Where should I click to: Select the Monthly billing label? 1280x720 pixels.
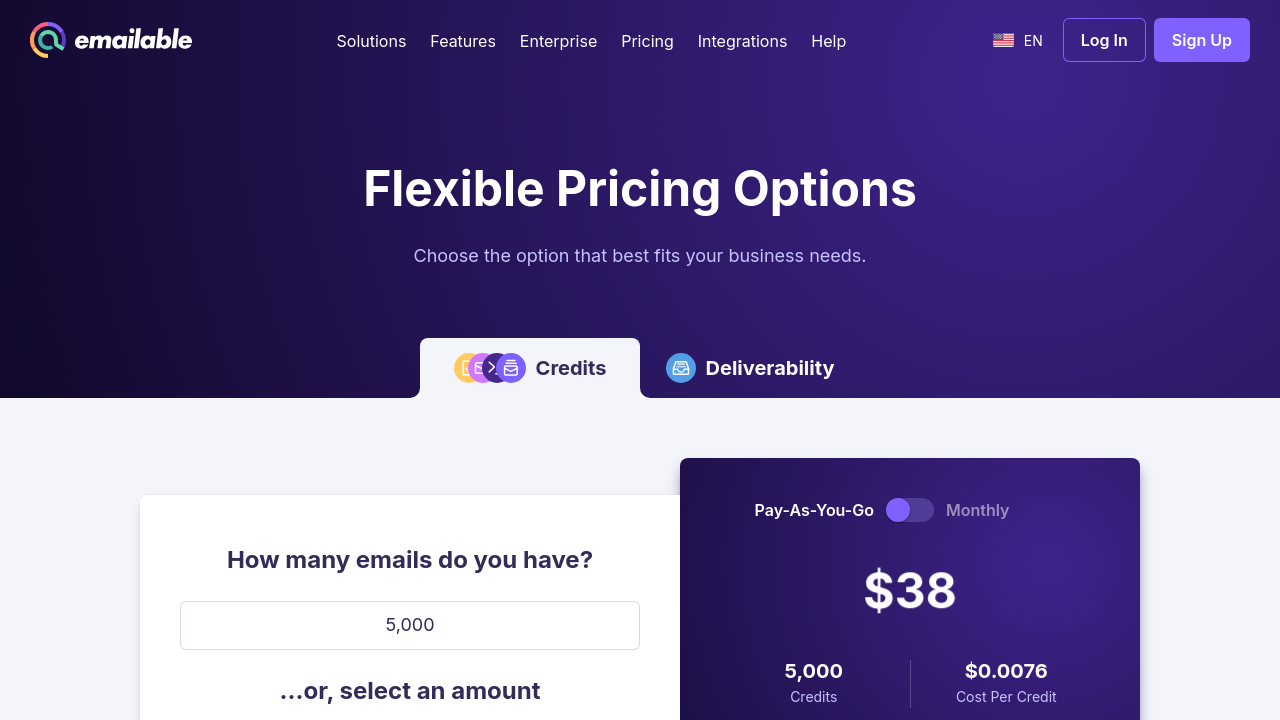[977, 510]
